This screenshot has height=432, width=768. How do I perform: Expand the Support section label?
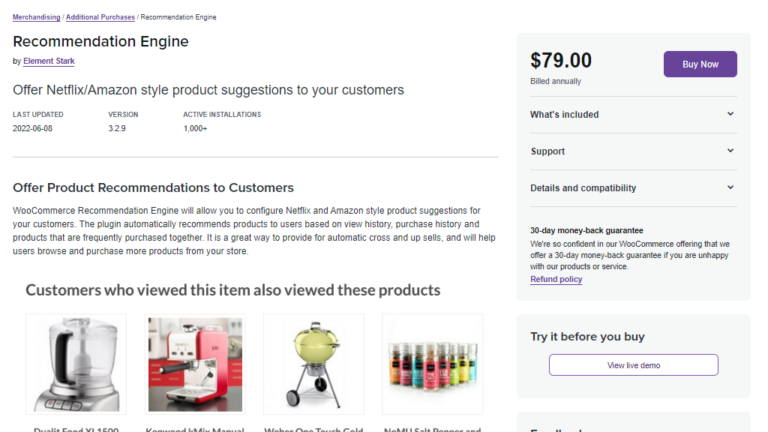point(547,152)
